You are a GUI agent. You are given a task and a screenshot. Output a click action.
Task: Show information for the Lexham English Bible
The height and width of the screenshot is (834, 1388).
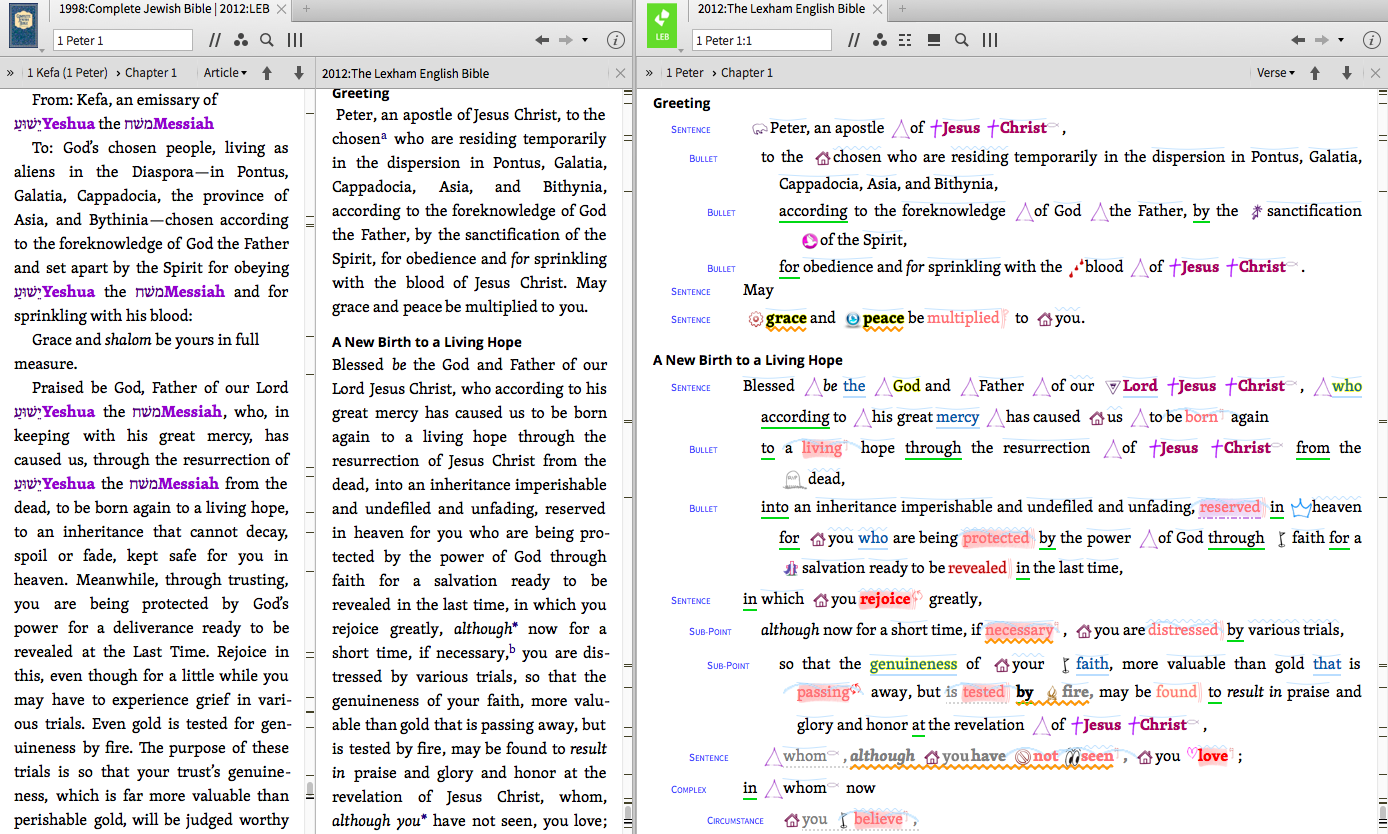pos(1372,40)
